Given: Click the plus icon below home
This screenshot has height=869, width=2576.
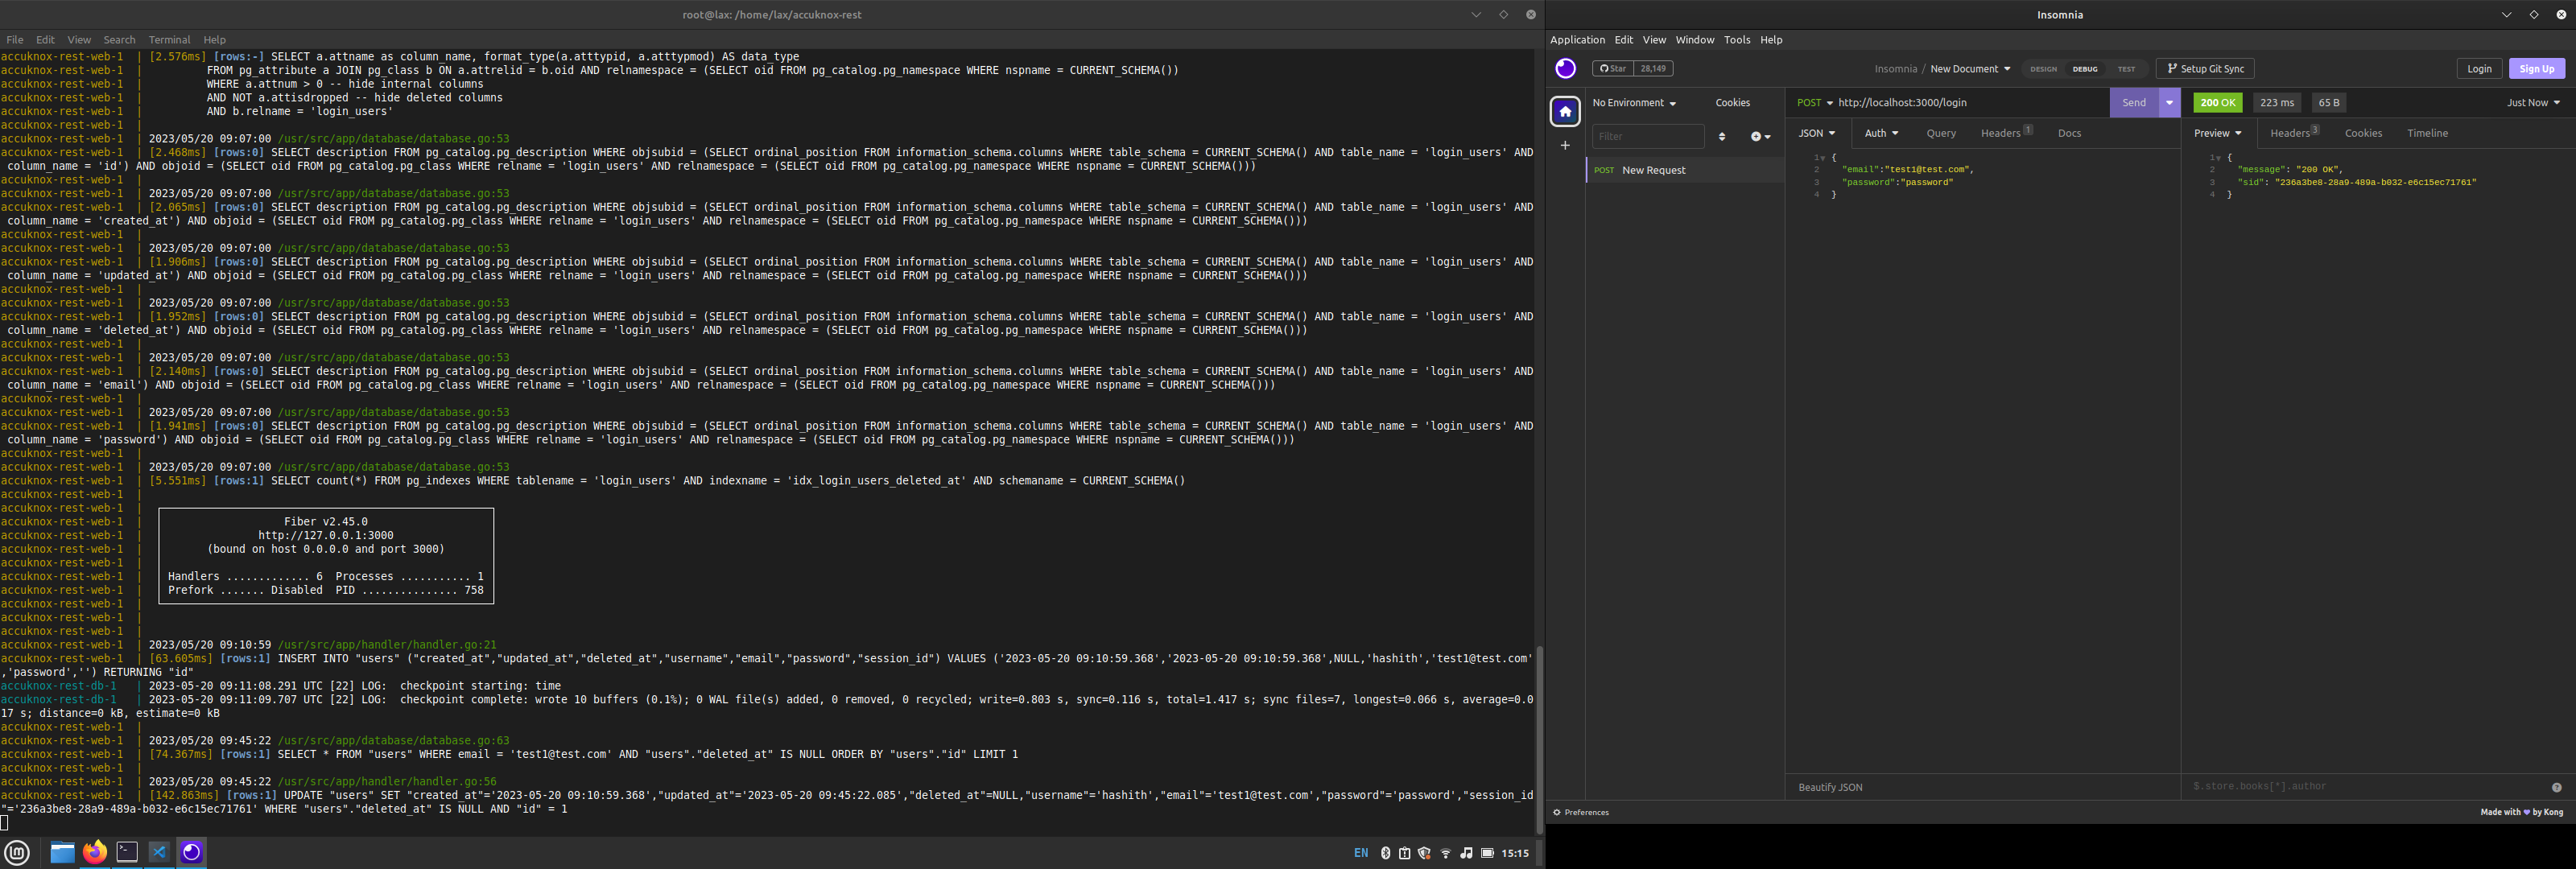Looking at the screenshot, I should point(1565,146).
